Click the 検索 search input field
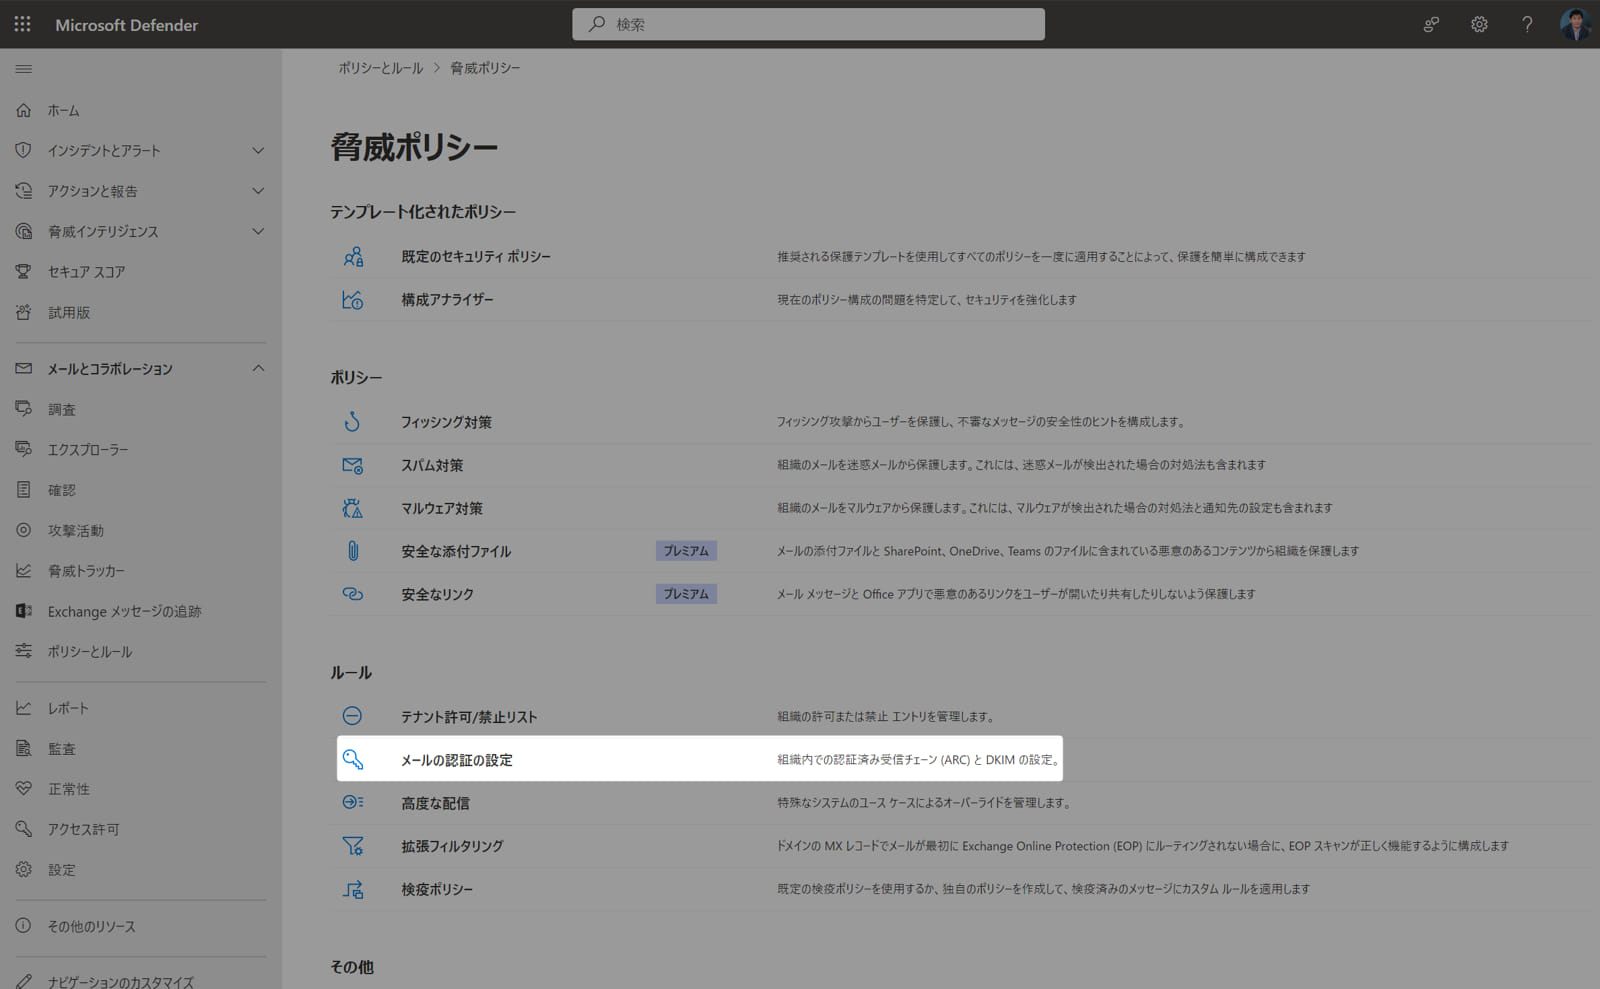 808,24
